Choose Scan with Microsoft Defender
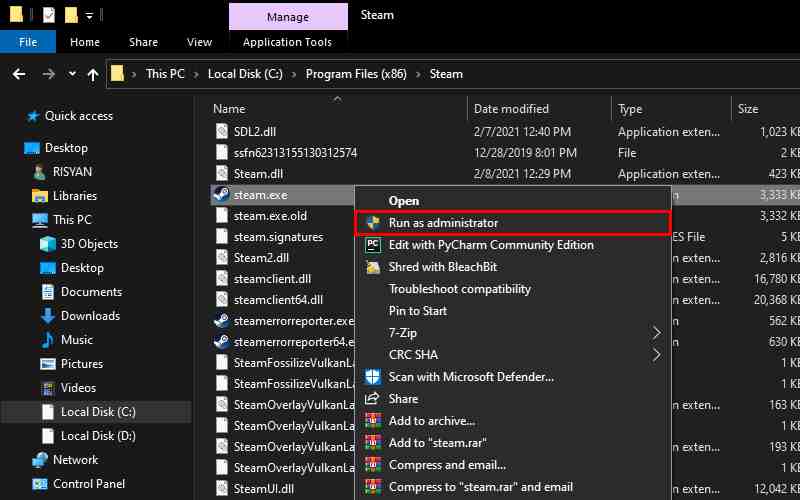This screenshot has height=500, width=800. coord(513,377)
